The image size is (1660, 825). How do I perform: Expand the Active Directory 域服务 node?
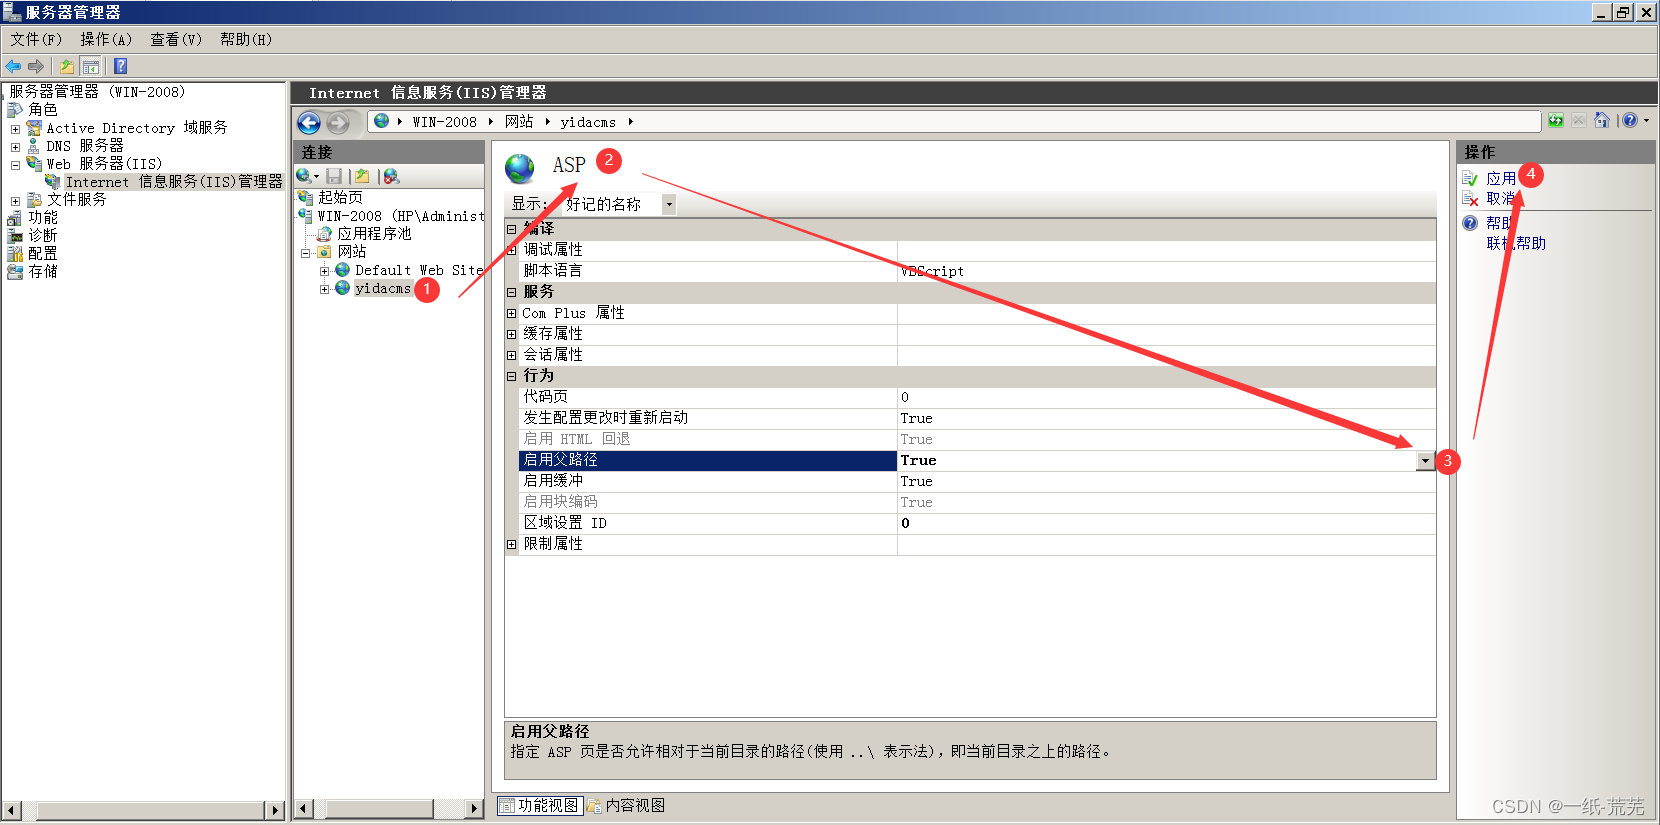coord(15,129)
